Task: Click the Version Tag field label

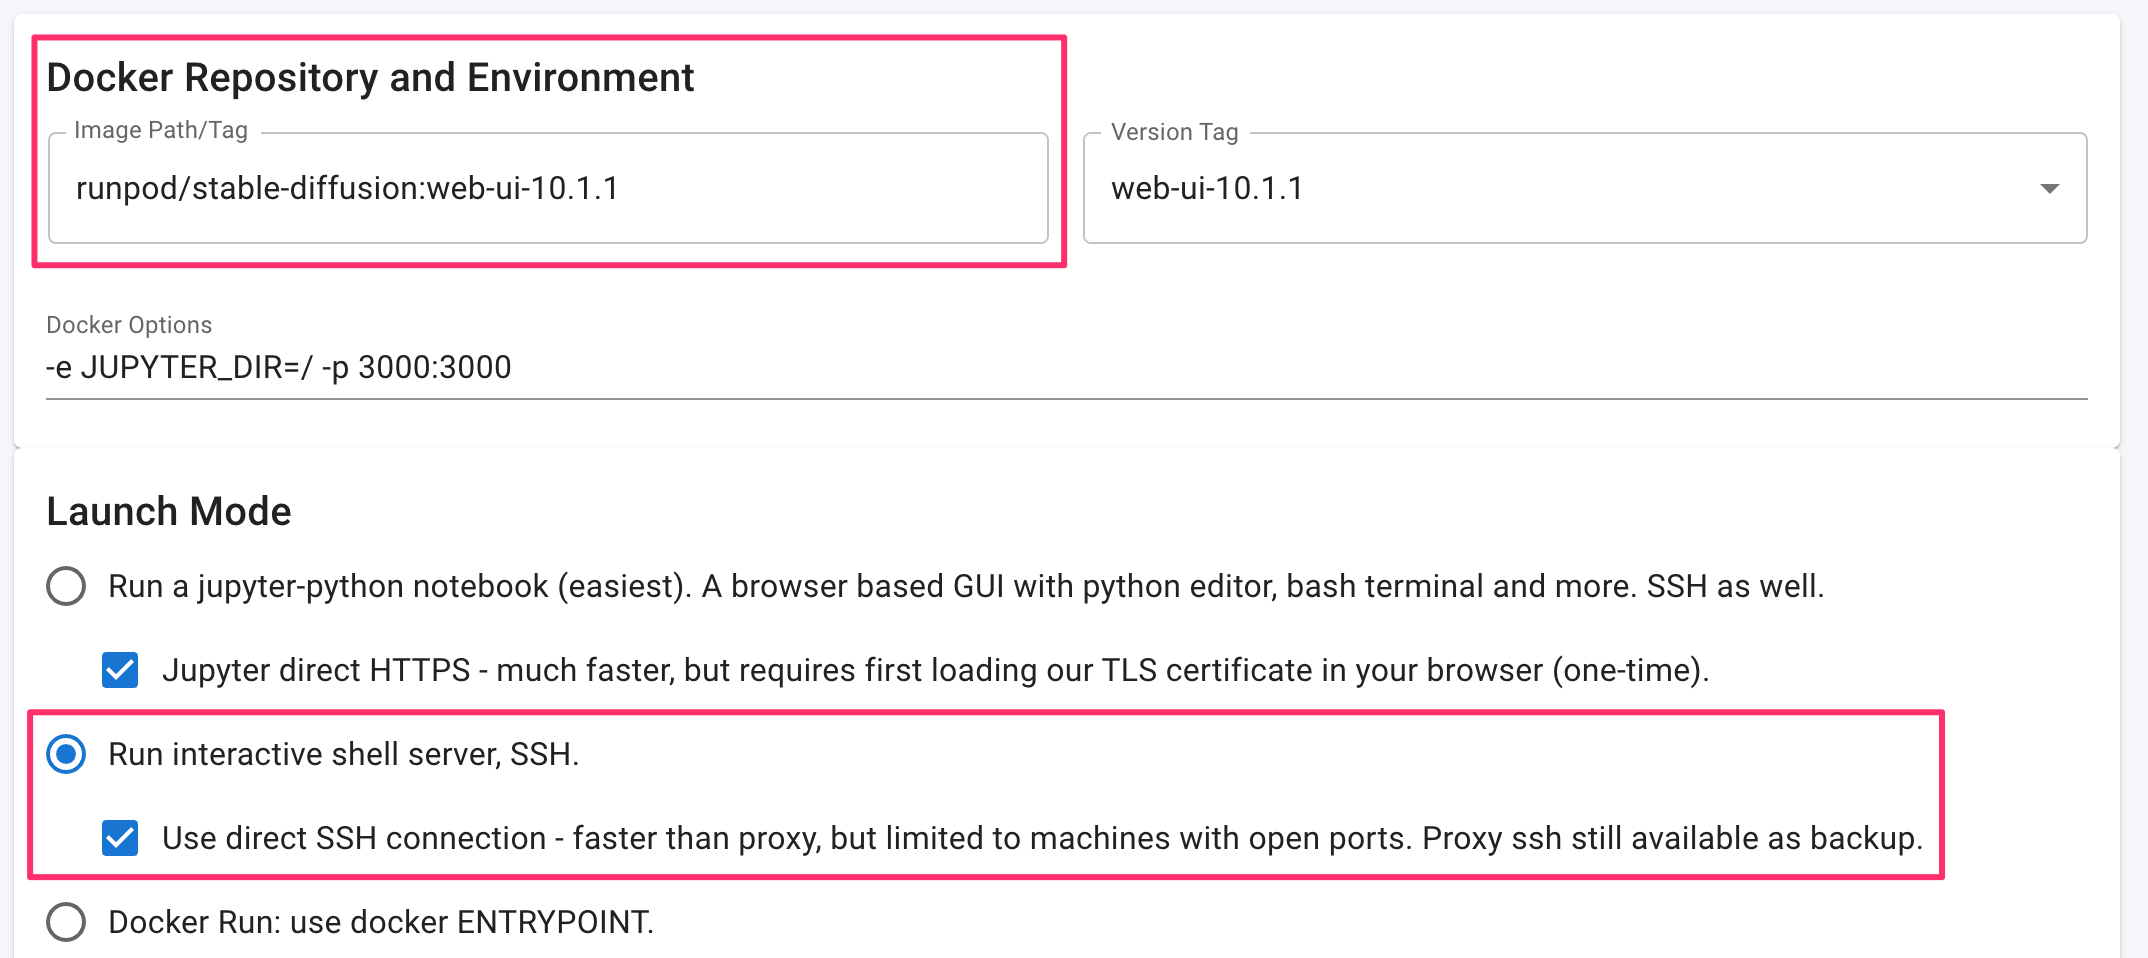Action: [x=1174, y=133]
